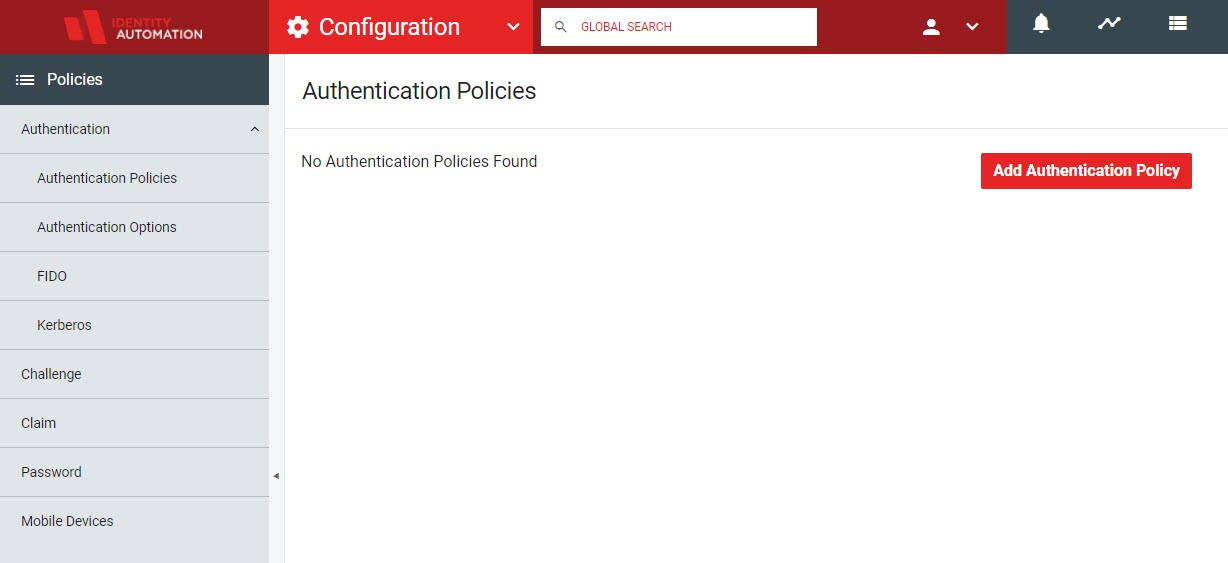Click the Add Authentication Policy button
The width and height of the screenshot is (1228, 563).
(x=1086, y=171)
